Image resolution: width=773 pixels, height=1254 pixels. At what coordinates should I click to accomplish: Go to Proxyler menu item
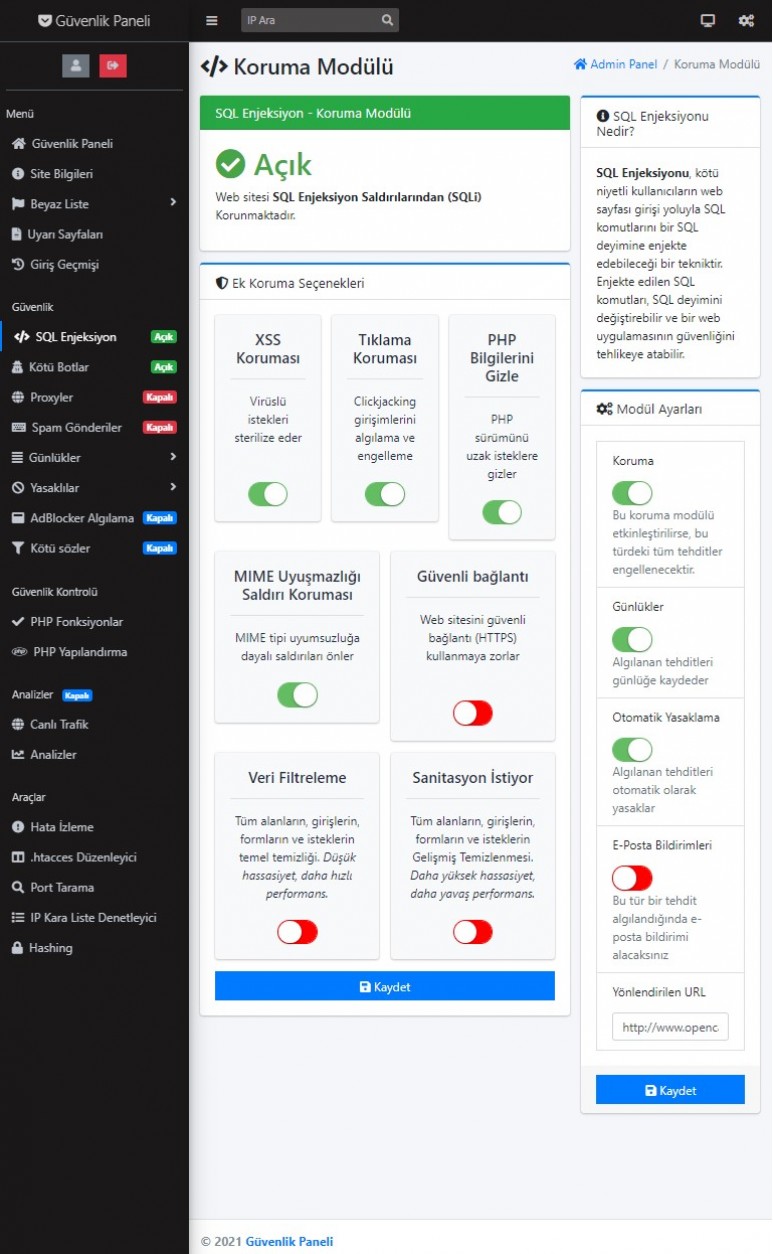95,397
